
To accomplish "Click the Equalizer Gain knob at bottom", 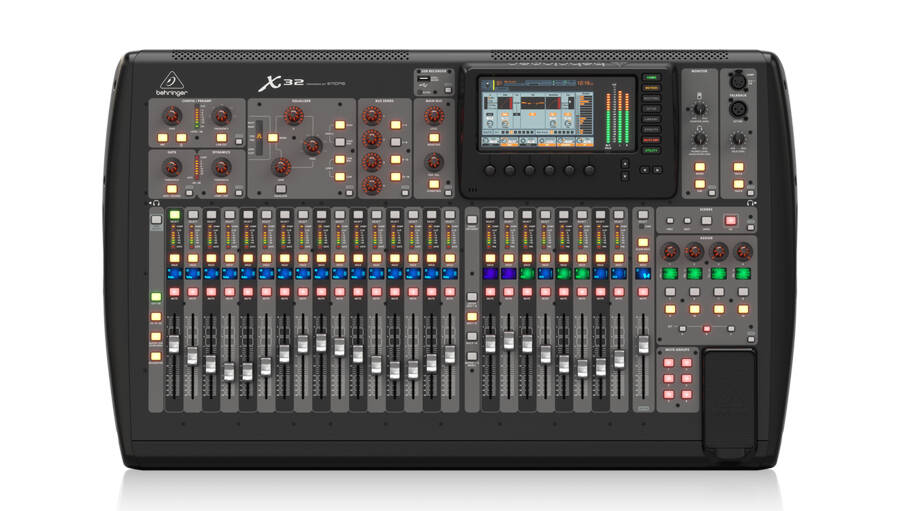I will click(x=281, y=167).
